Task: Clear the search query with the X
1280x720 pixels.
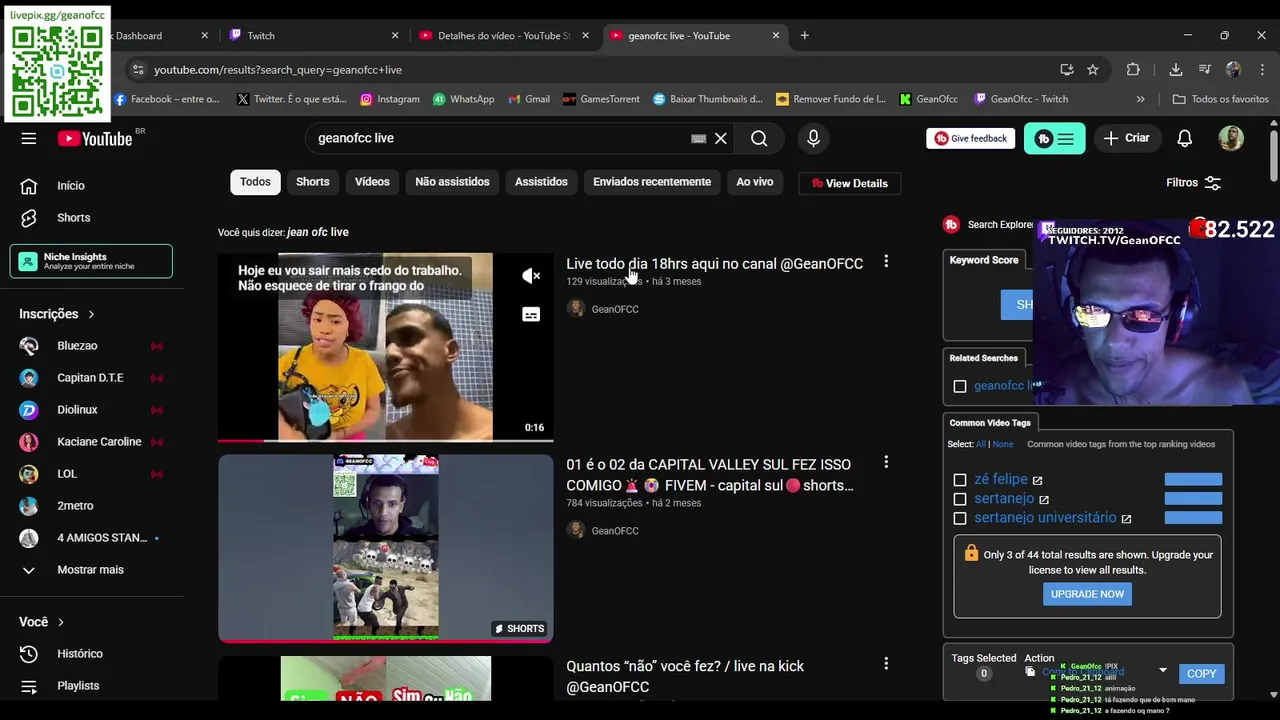Action: pos(720,138)
